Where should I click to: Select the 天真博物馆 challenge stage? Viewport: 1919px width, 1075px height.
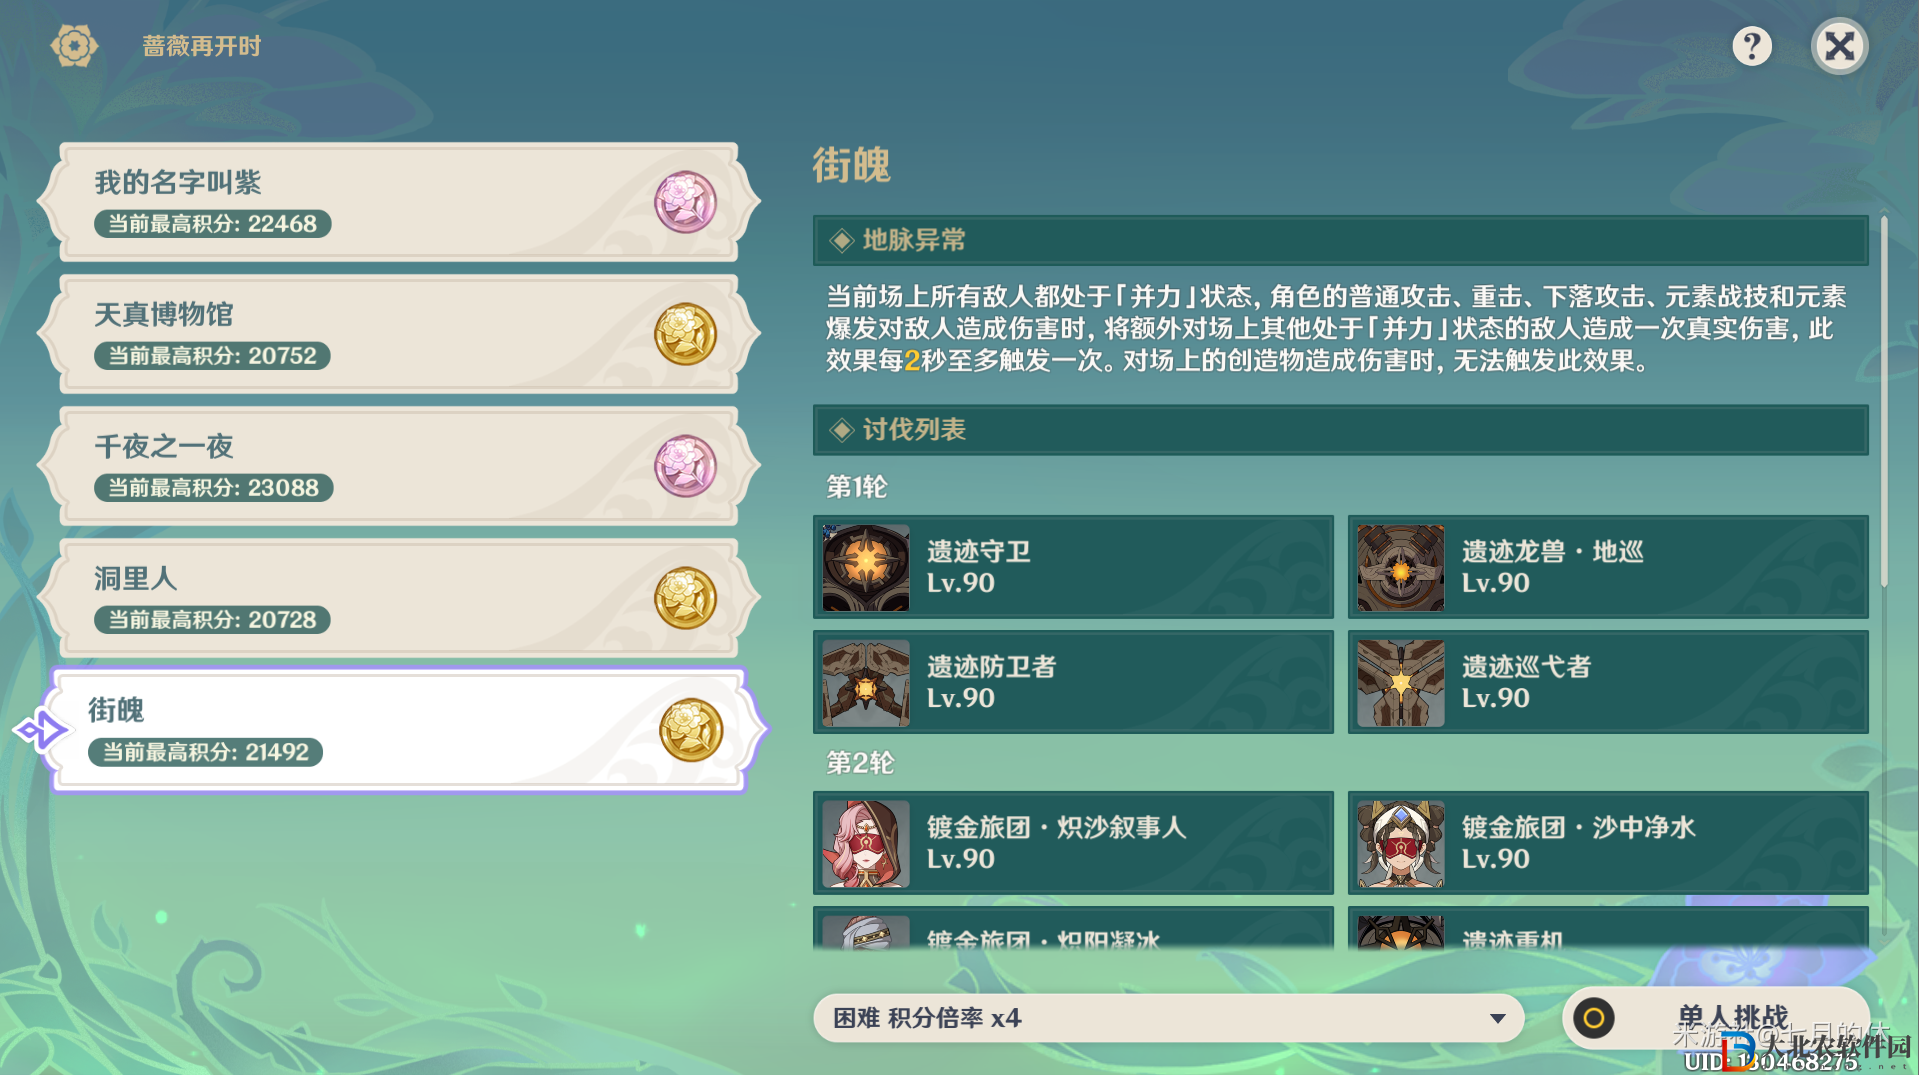[x=399, y=334]
